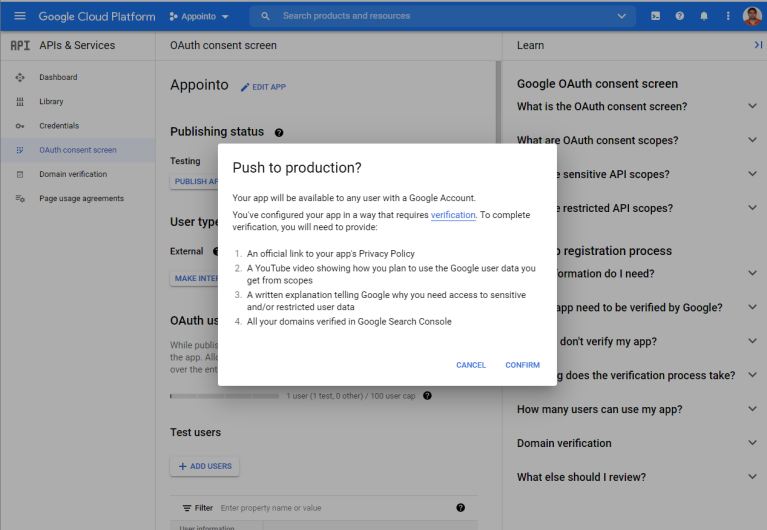Click the Library sidebar icon
767x530 pixels.
pyautogui.click(x=20, y=102)
